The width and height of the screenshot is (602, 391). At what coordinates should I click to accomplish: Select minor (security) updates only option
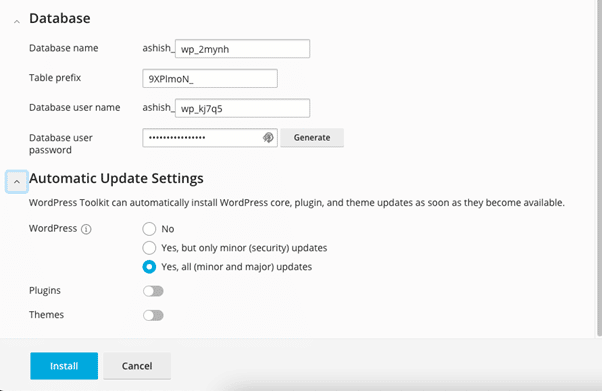tap(149, 248)
